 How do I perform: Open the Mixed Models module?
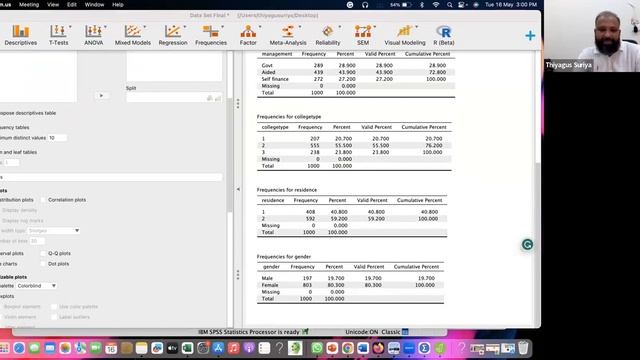coord(133,35)
